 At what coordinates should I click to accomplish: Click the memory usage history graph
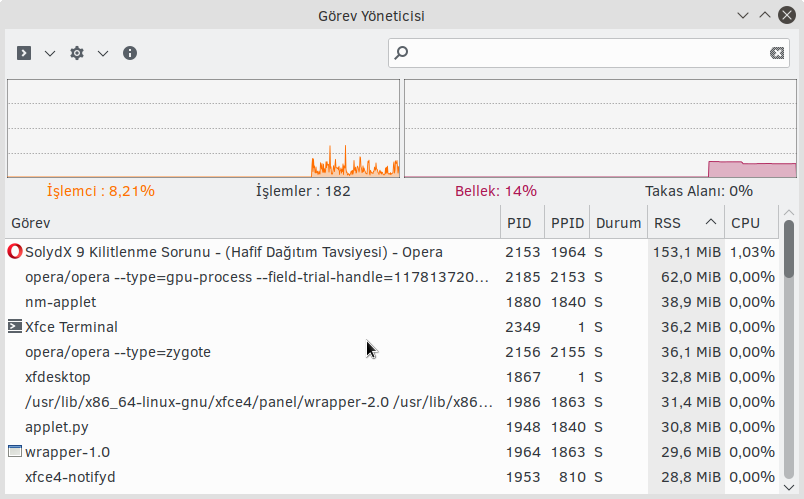(600, 128)
